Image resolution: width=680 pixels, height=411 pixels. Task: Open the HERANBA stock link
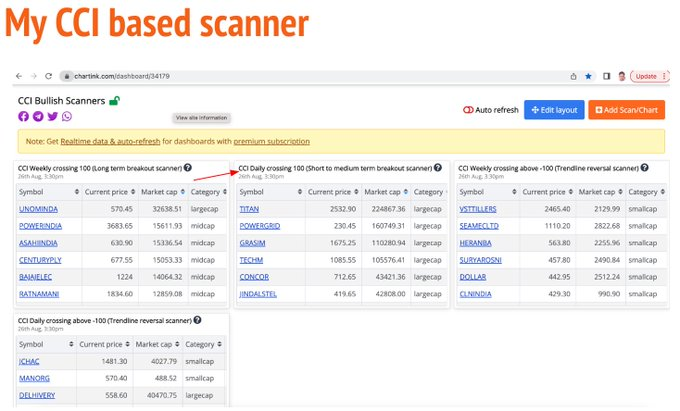click(475, 243)
